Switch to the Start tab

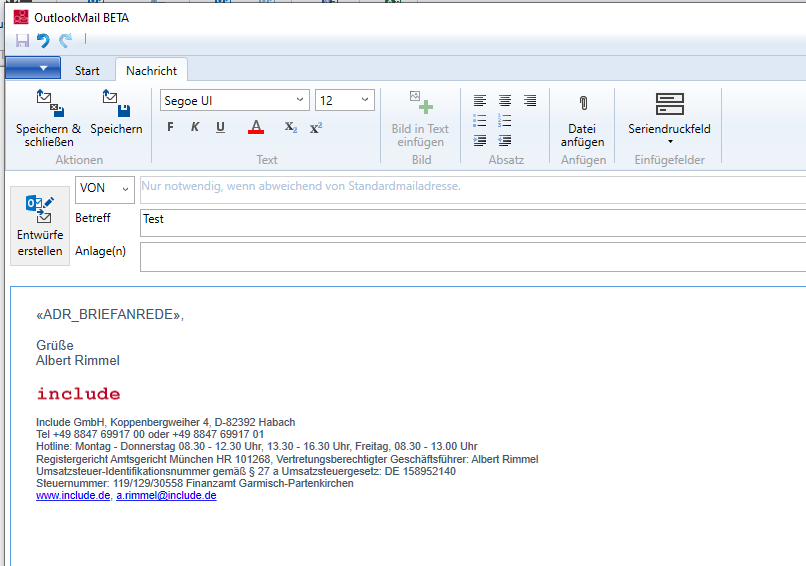click(87, 71)
